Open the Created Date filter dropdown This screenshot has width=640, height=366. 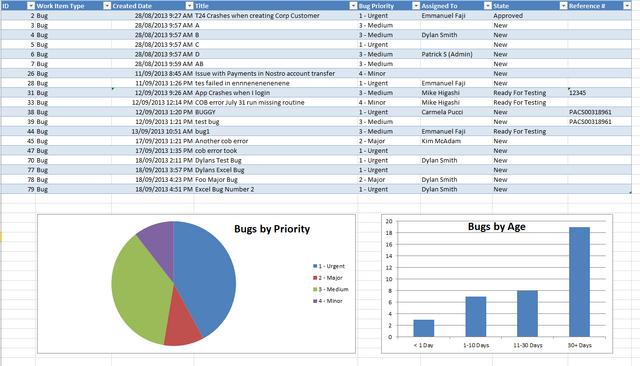(189, 6)
